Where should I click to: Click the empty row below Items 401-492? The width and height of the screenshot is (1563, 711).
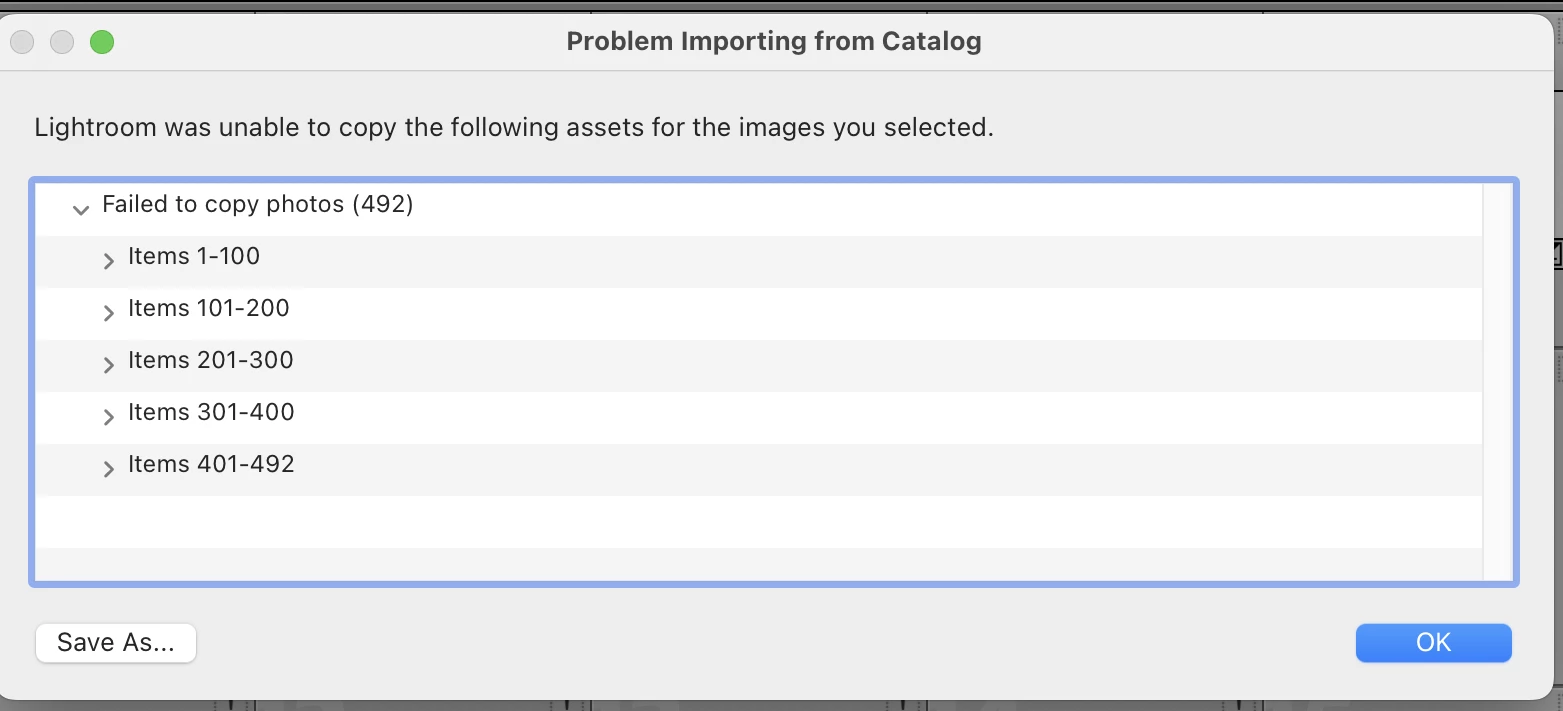click(x=700, y=521)
